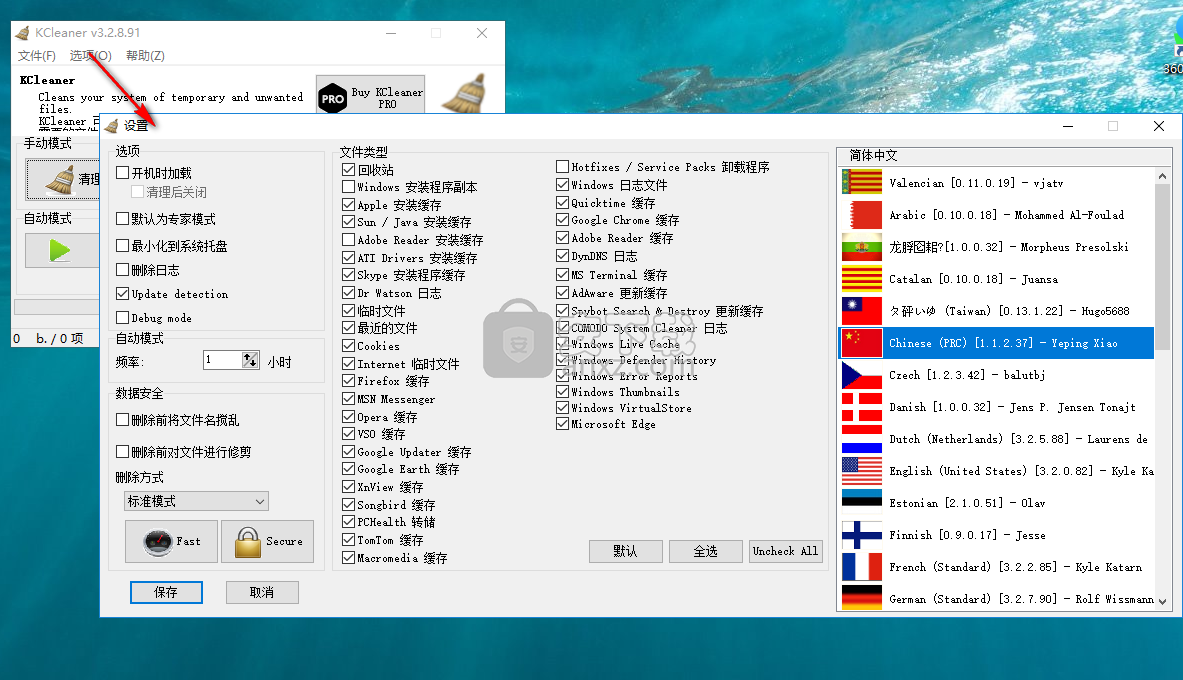Screen dimensions: 1183x680
Task: Open the 帮助(Z) menu
Action: 145,56
